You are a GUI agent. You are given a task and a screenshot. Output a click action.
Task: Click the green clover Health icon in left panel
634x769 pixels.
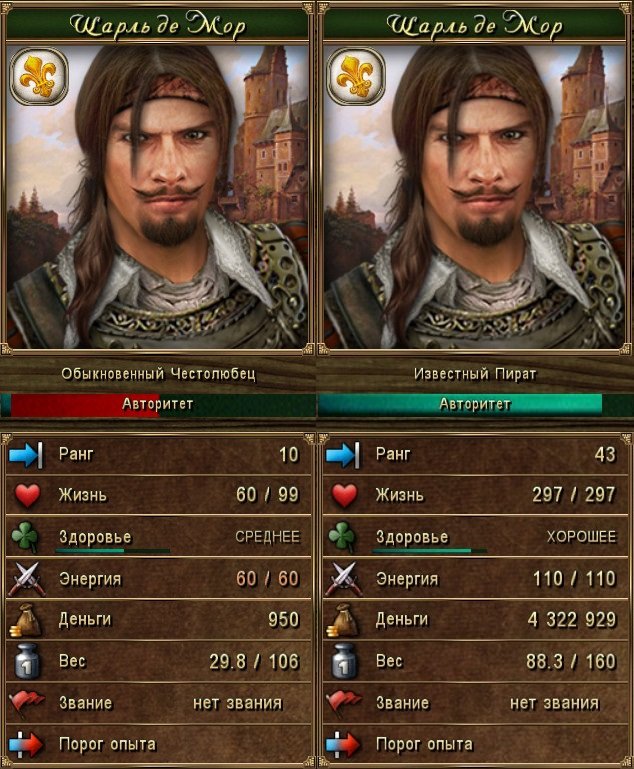25,537
